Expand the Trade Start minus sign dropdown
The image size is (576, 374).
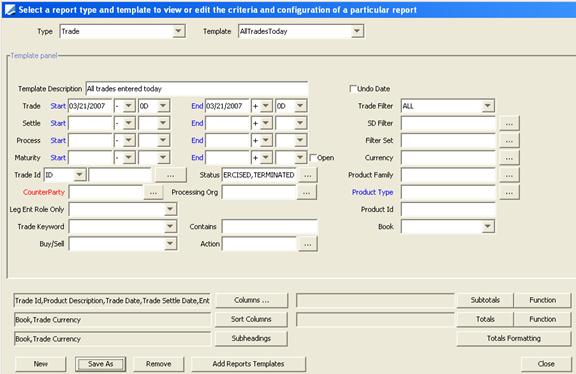tap(129, 106)
